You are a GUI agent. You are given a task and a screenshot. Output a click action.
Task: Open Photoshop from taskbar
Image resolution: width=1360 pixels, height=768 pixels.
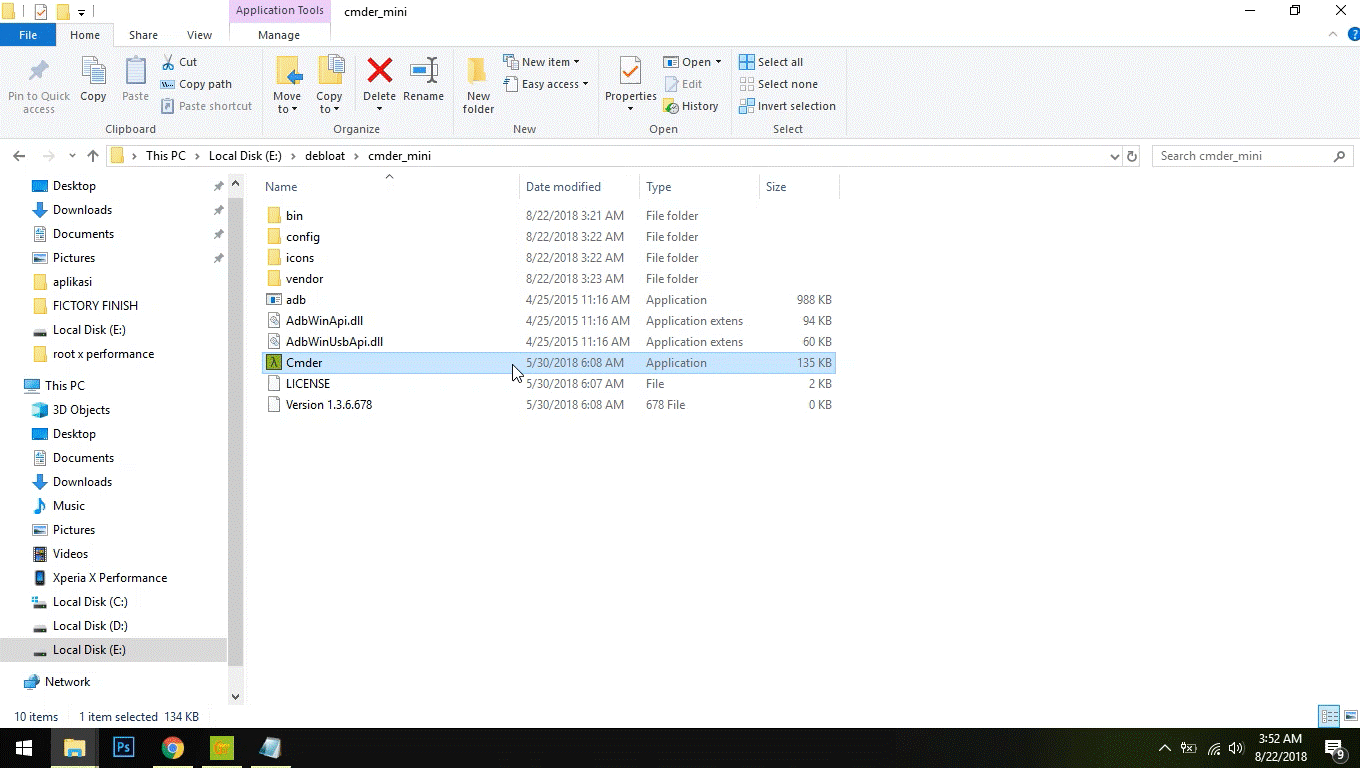(124, 748)
